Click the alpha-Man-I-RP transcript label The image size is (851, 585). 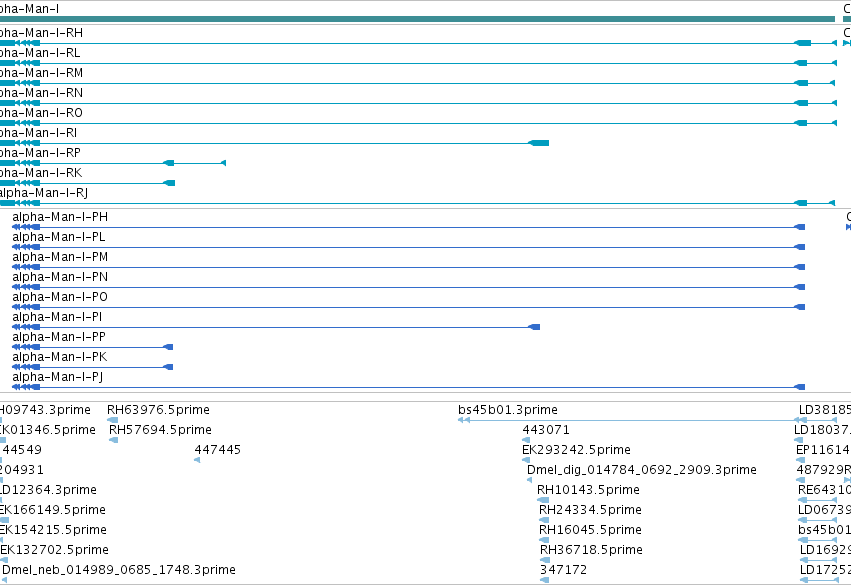pos(40,153)
